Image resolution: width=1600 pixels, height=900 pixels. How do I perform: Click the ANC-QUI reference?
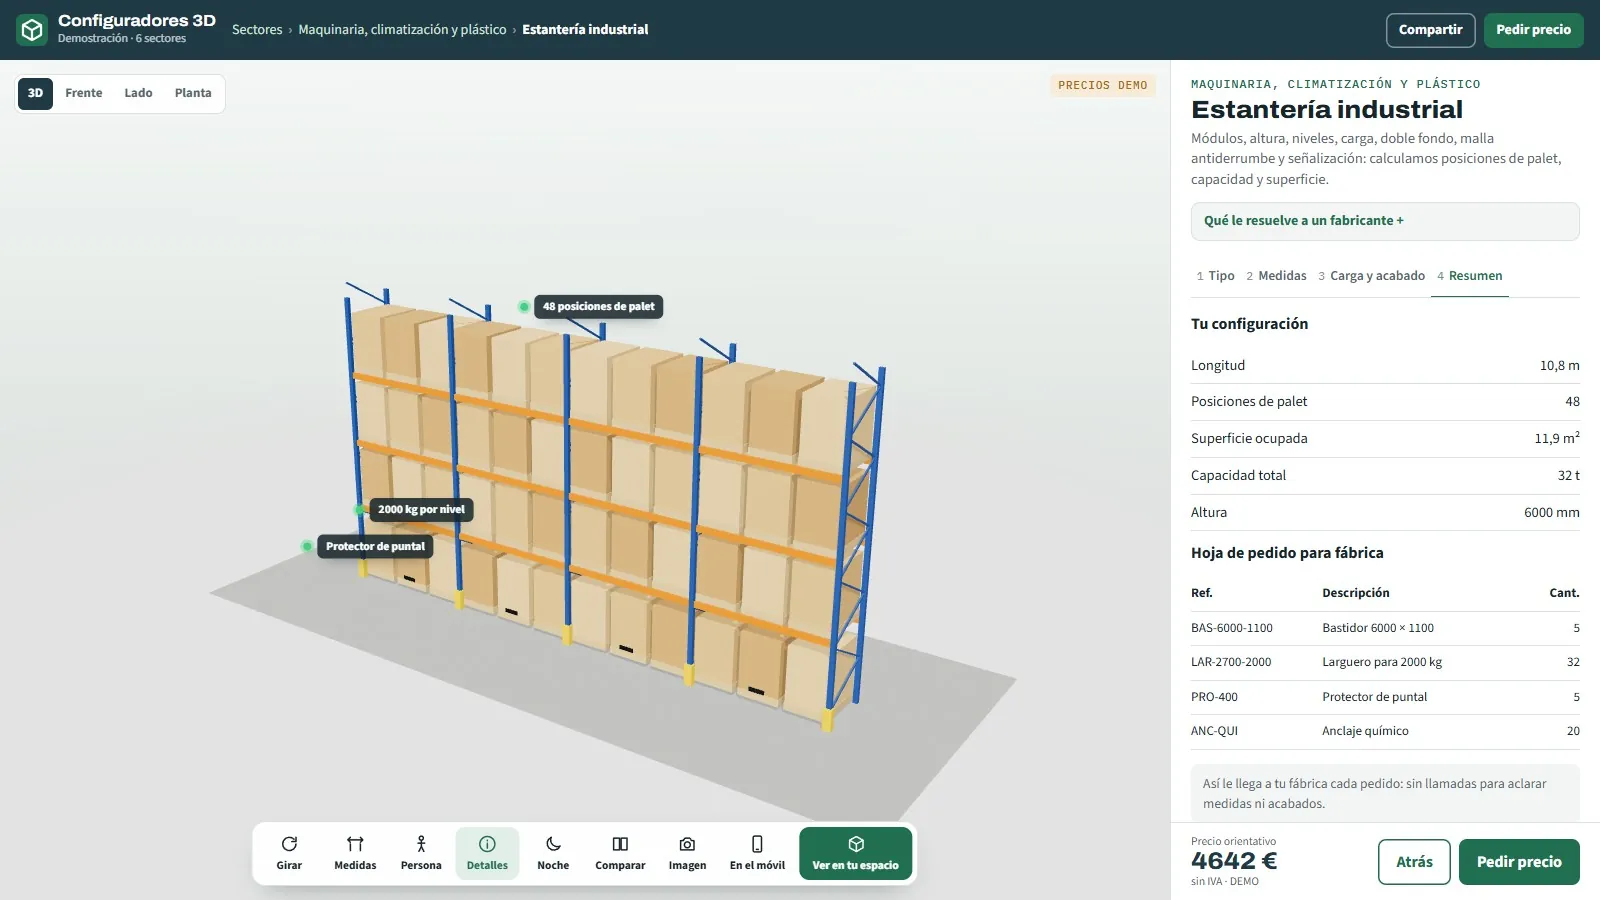click(1214, 731)
